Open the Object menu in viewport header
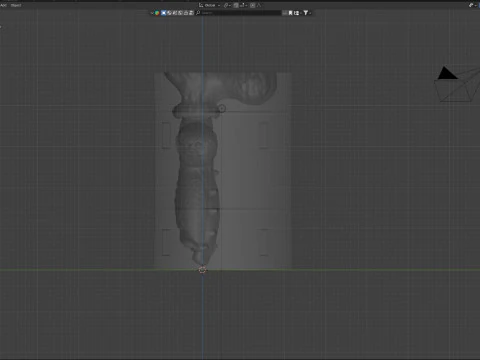The width and height of the screenshot is (480, 360). [x=16, y=5]
